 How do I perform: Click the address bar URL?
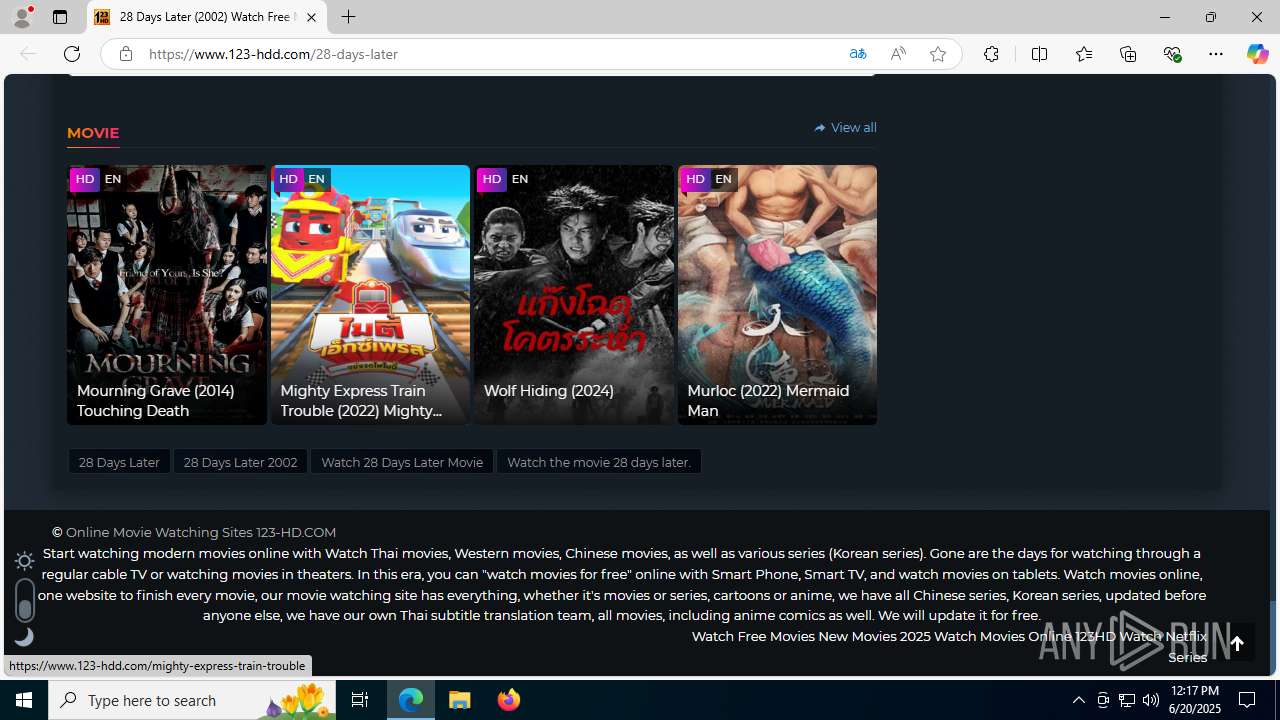[273, 54]
